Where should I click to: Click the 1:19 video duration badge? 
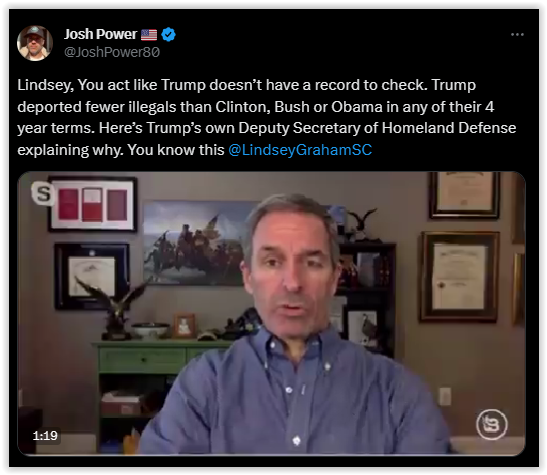pyautogui.click(x=45, y=436)
